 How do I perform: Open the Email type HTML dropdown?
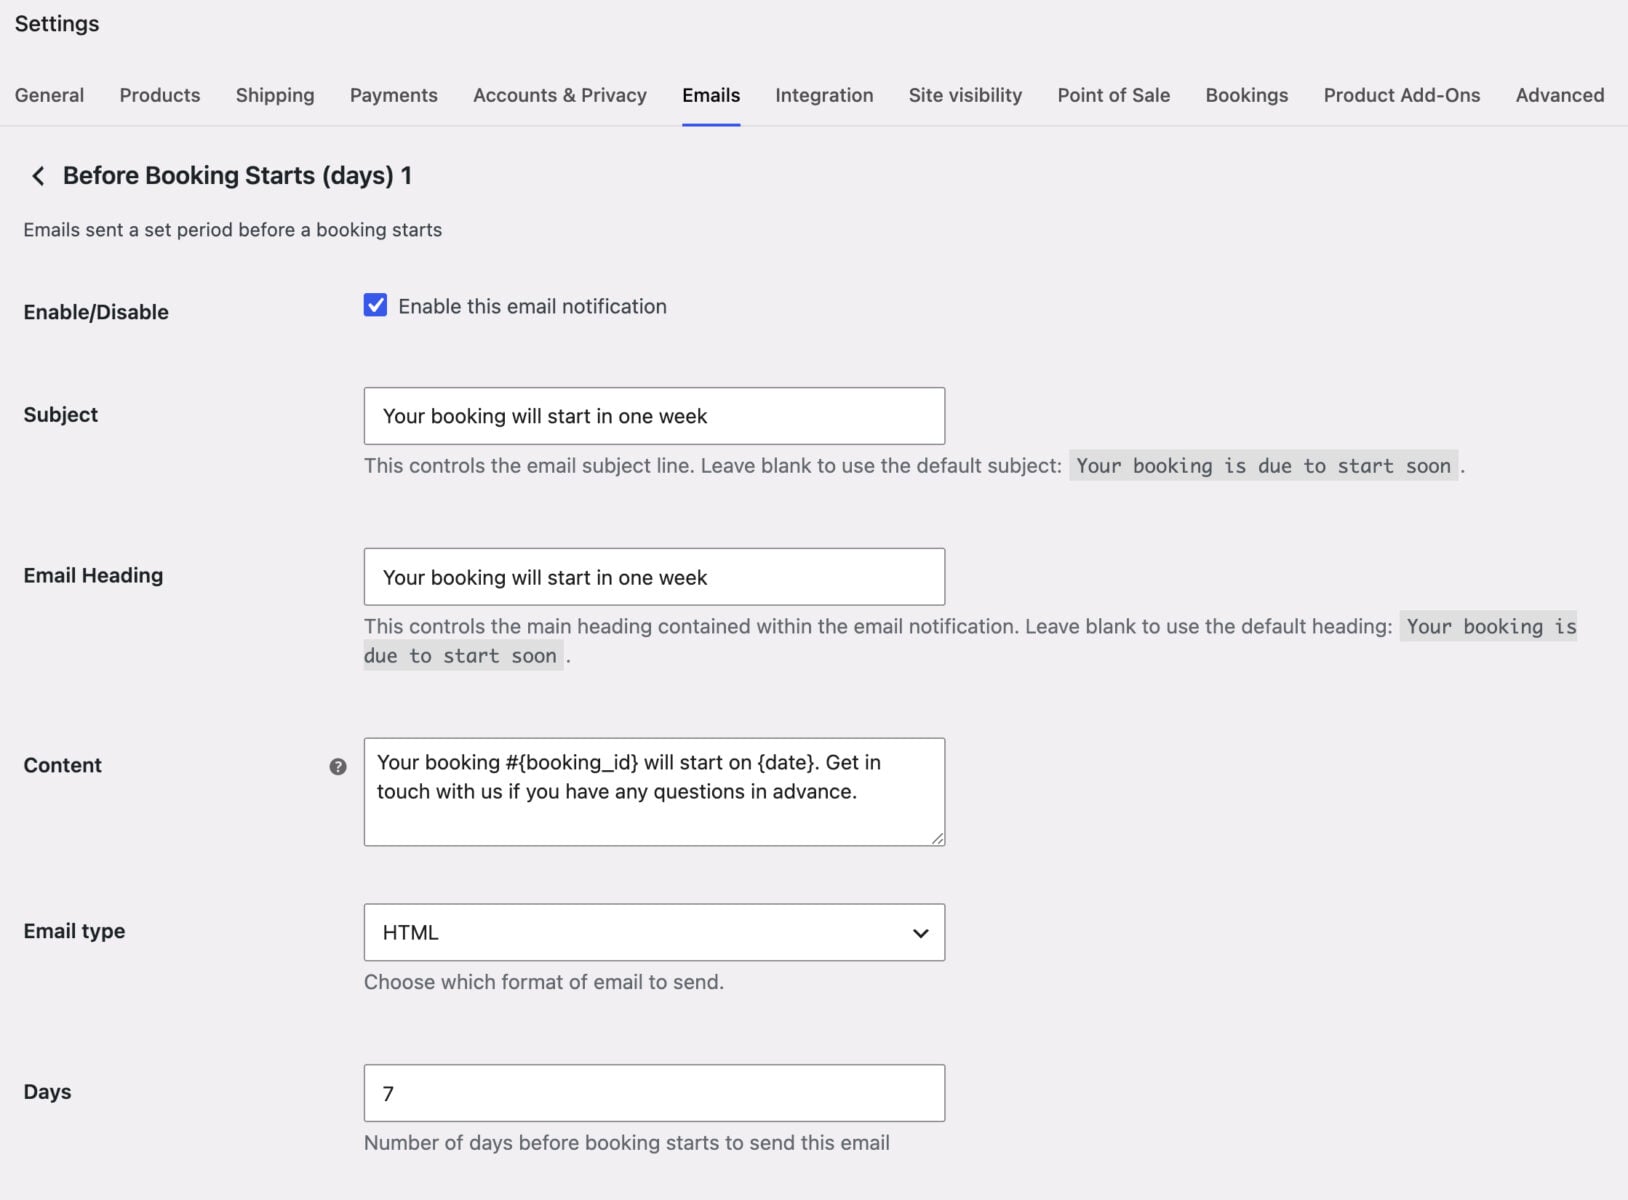[x=654, y=932]
